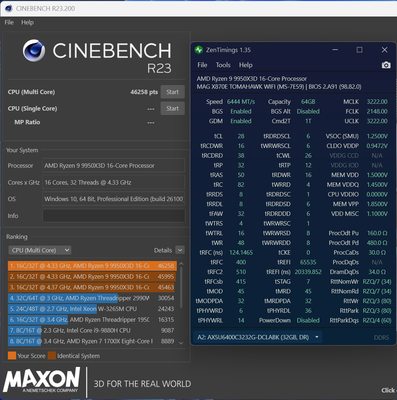Viewport: 397px width, 400px height.
Task: Click the MCLK value 3222.00
Action: coord(377,102)
